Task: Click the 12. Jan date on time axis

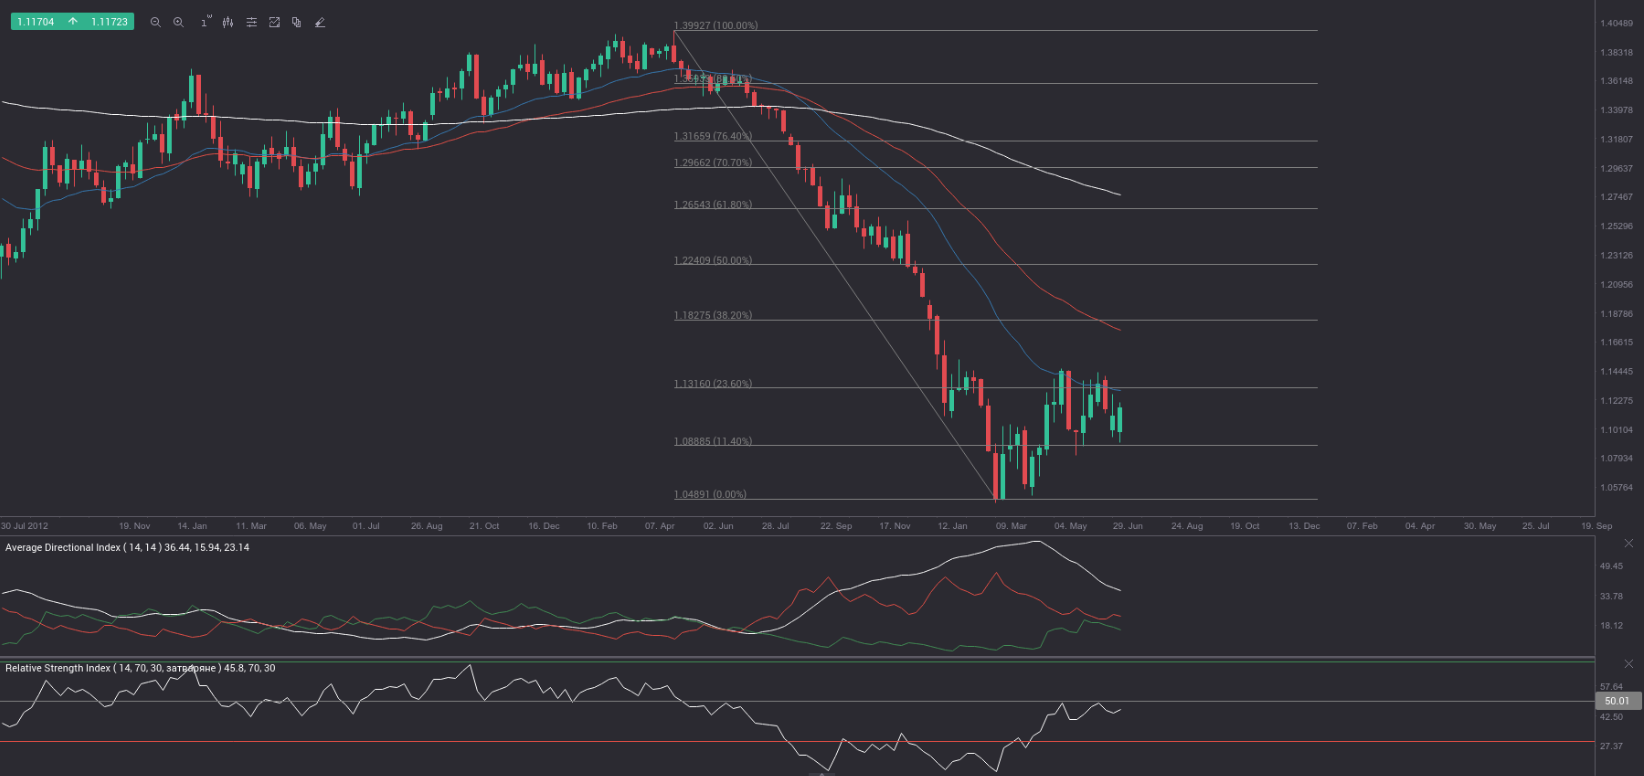Action: click(x=952, y=526)
